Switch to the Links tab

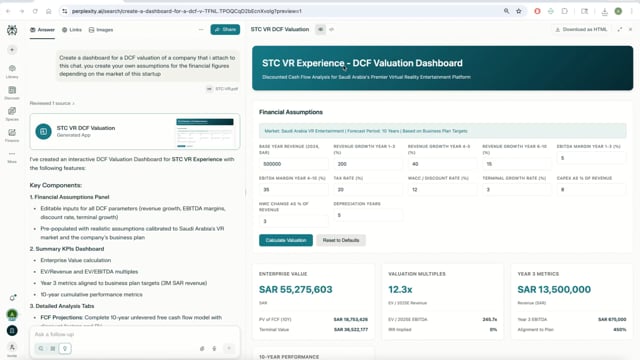click(72, 30)
